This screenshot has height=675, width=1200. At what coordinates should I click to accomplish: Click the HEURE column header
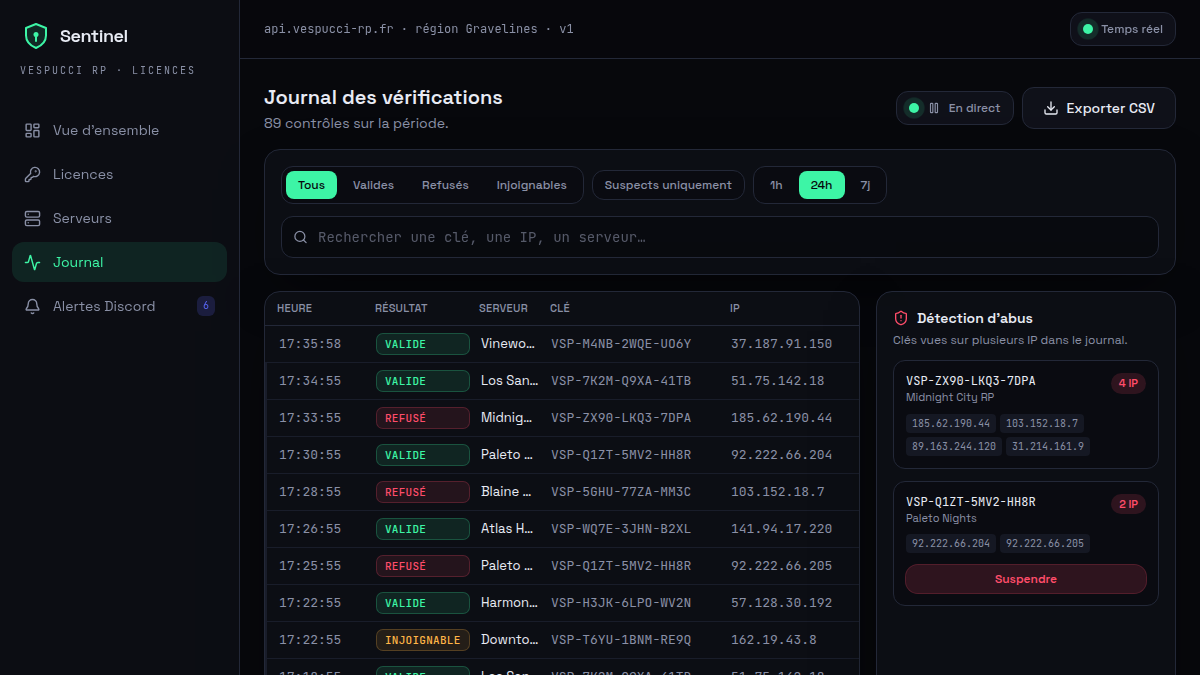click(x=295, y=308)
